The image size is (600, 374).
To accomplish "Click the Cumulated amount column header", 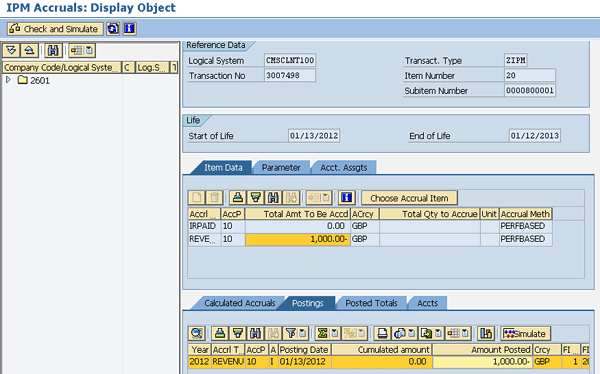I will 382,350.
